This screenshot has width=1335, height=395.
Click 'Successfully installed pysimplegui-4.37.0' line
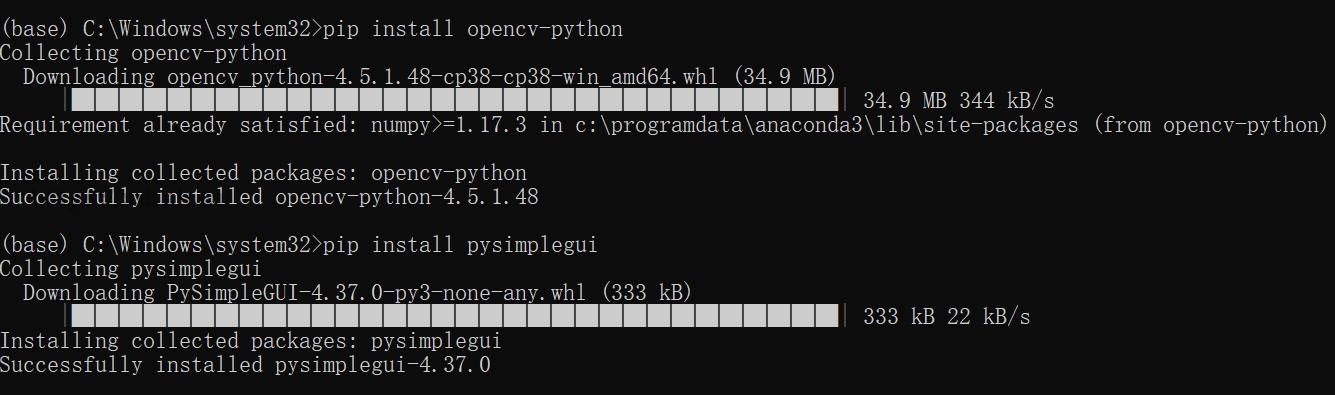(x=245, y=365)
